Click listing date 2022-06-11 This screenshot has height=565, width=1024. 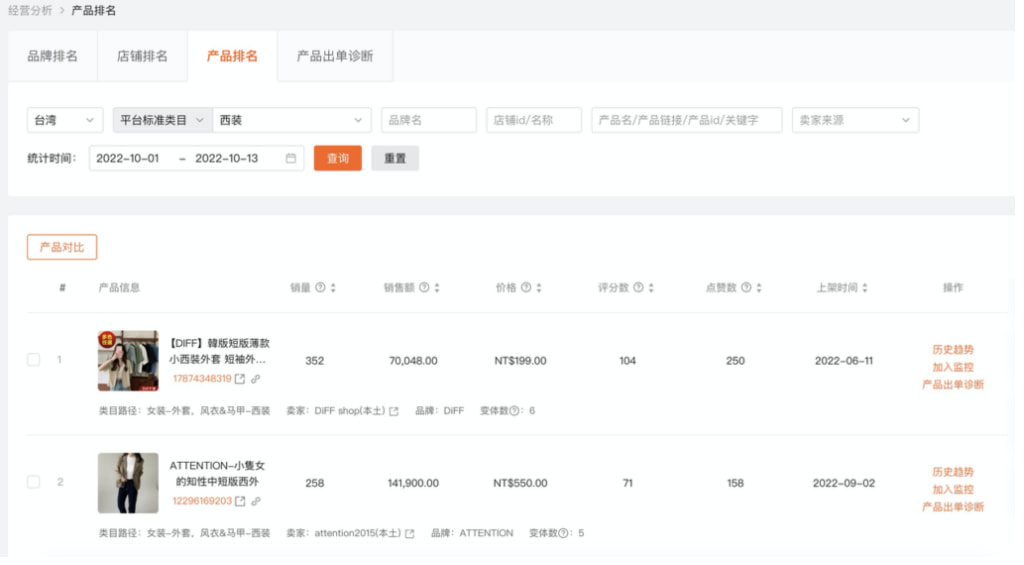pos(844,361)
